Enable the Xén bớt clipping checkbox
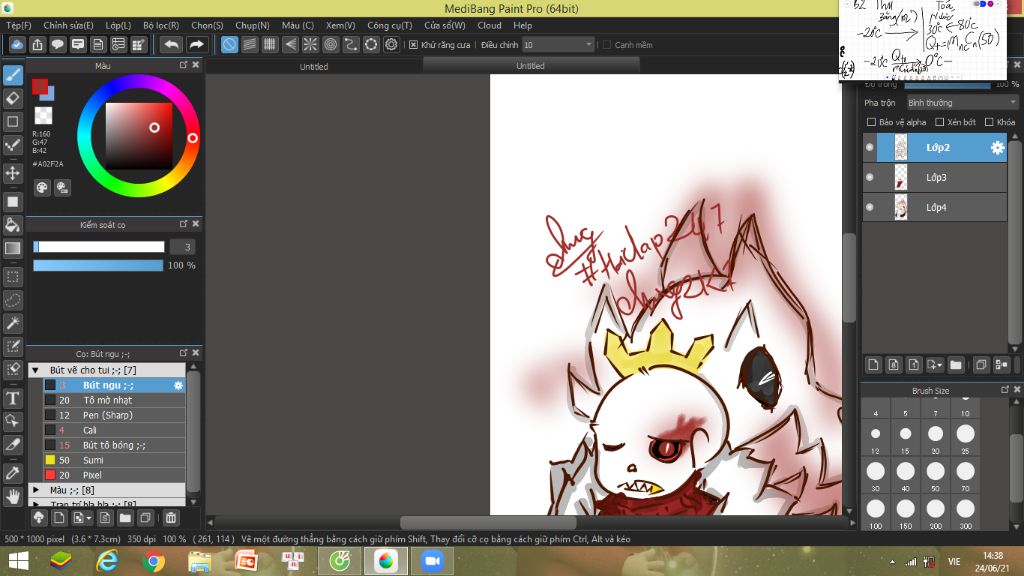This screenshot has width=1024, height=576. [939, 122]
